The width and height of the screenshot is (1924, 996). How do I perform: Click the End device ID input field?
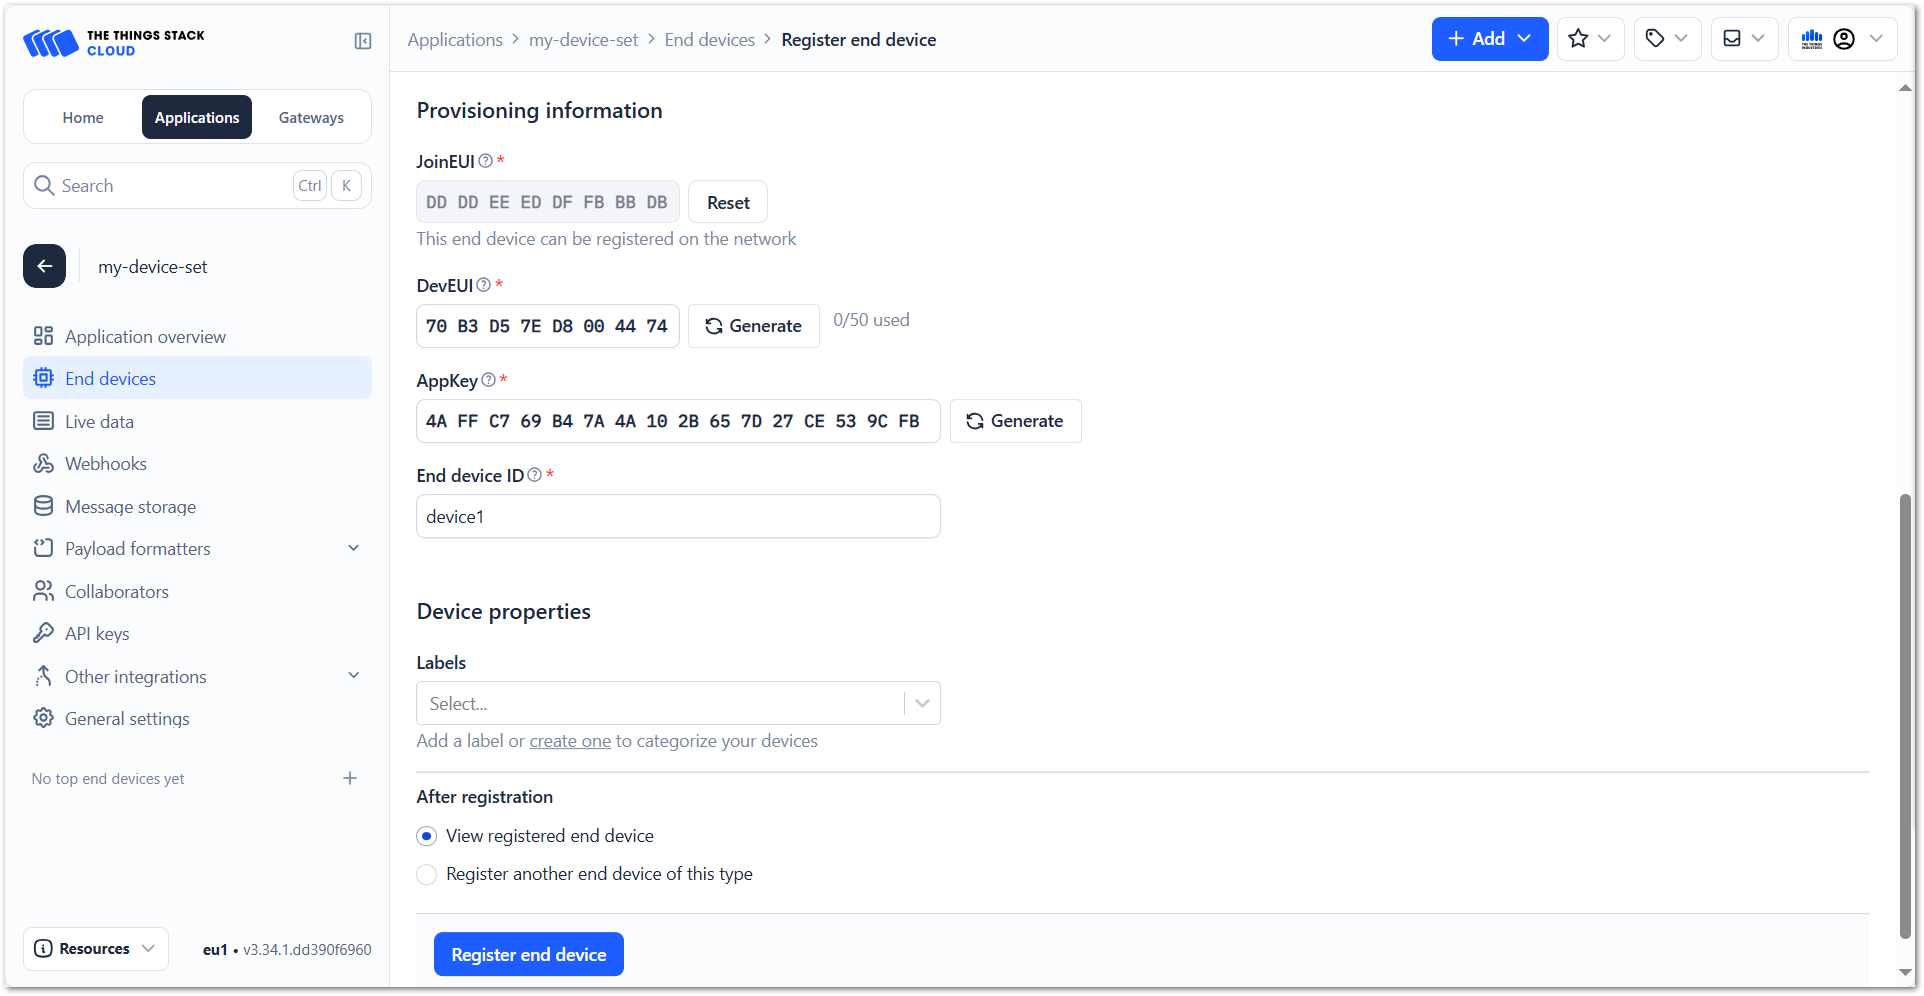click(678, 516)
